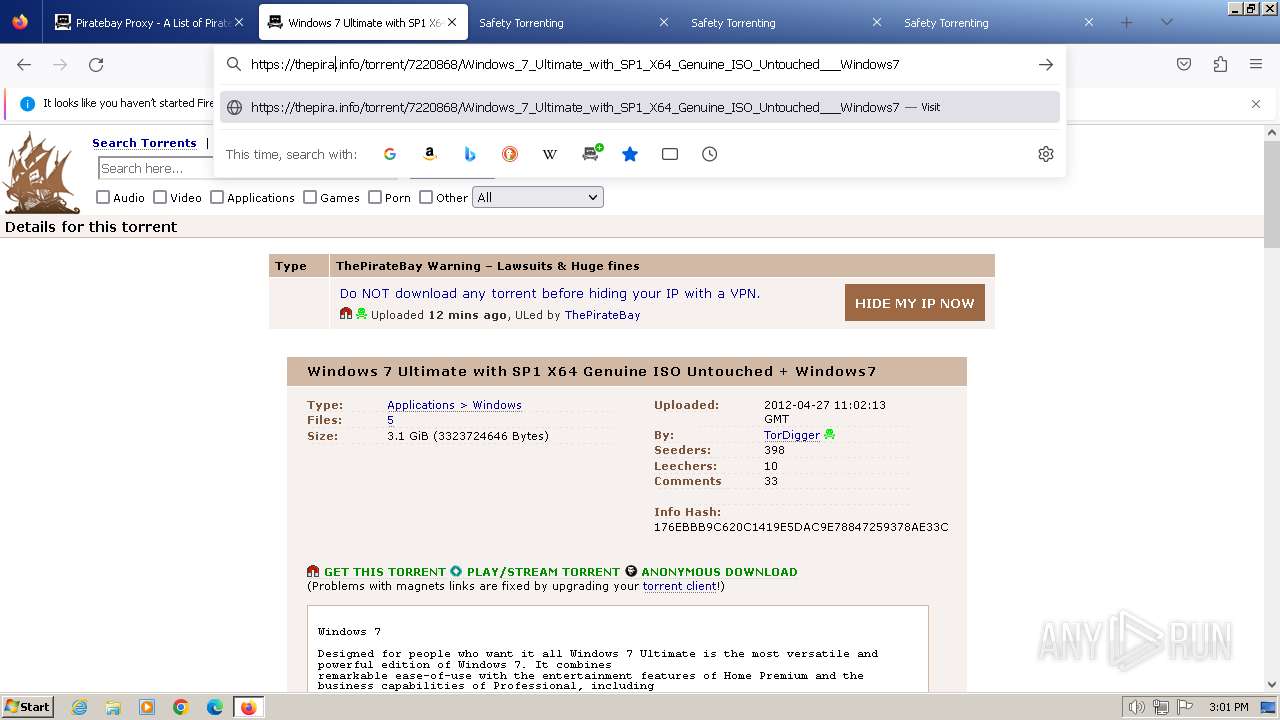Open ANONYMOUS DOWNLOAD link
Image resolution: width=1280 pixels, height=720 pixels.
tap(719, 572)
